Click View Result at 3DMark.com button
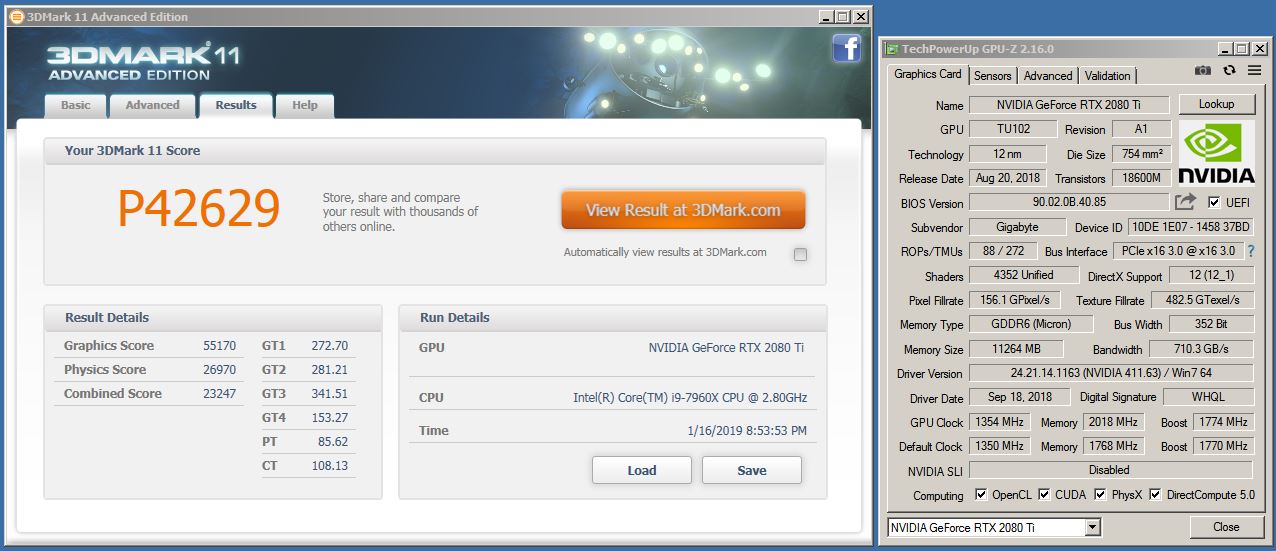 click(x=683, y=210)
